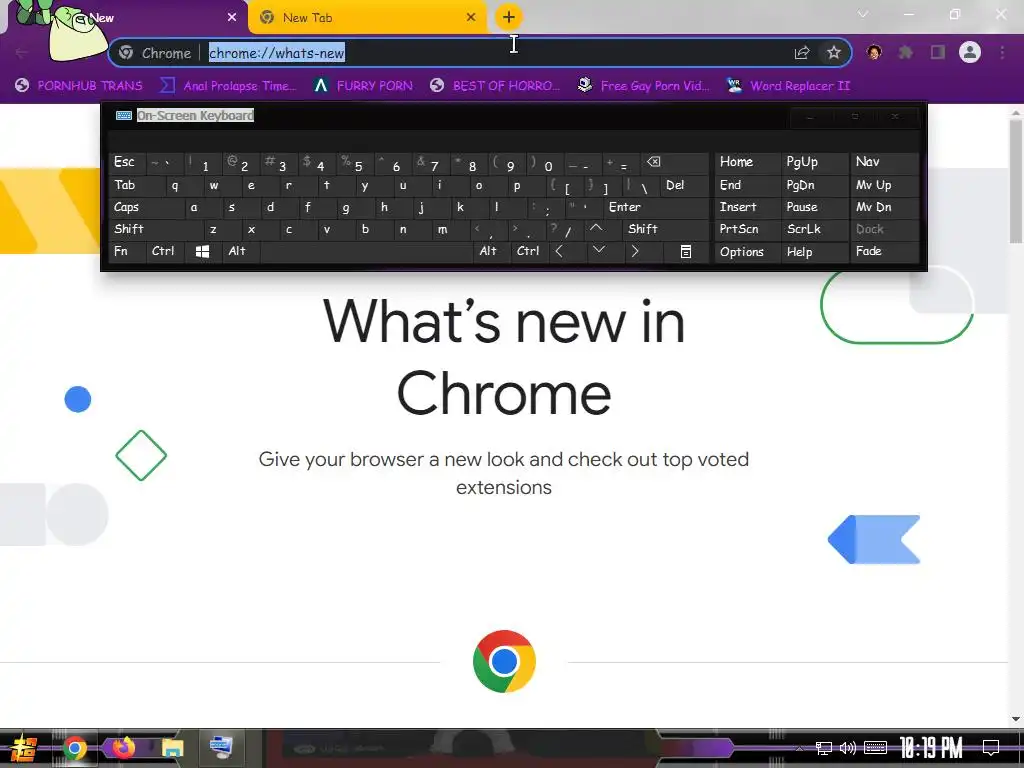The width and height of the screenshot is (1024, 768).
Task: Open Chrome's three-dot menu
Action: coord(1002,52)
